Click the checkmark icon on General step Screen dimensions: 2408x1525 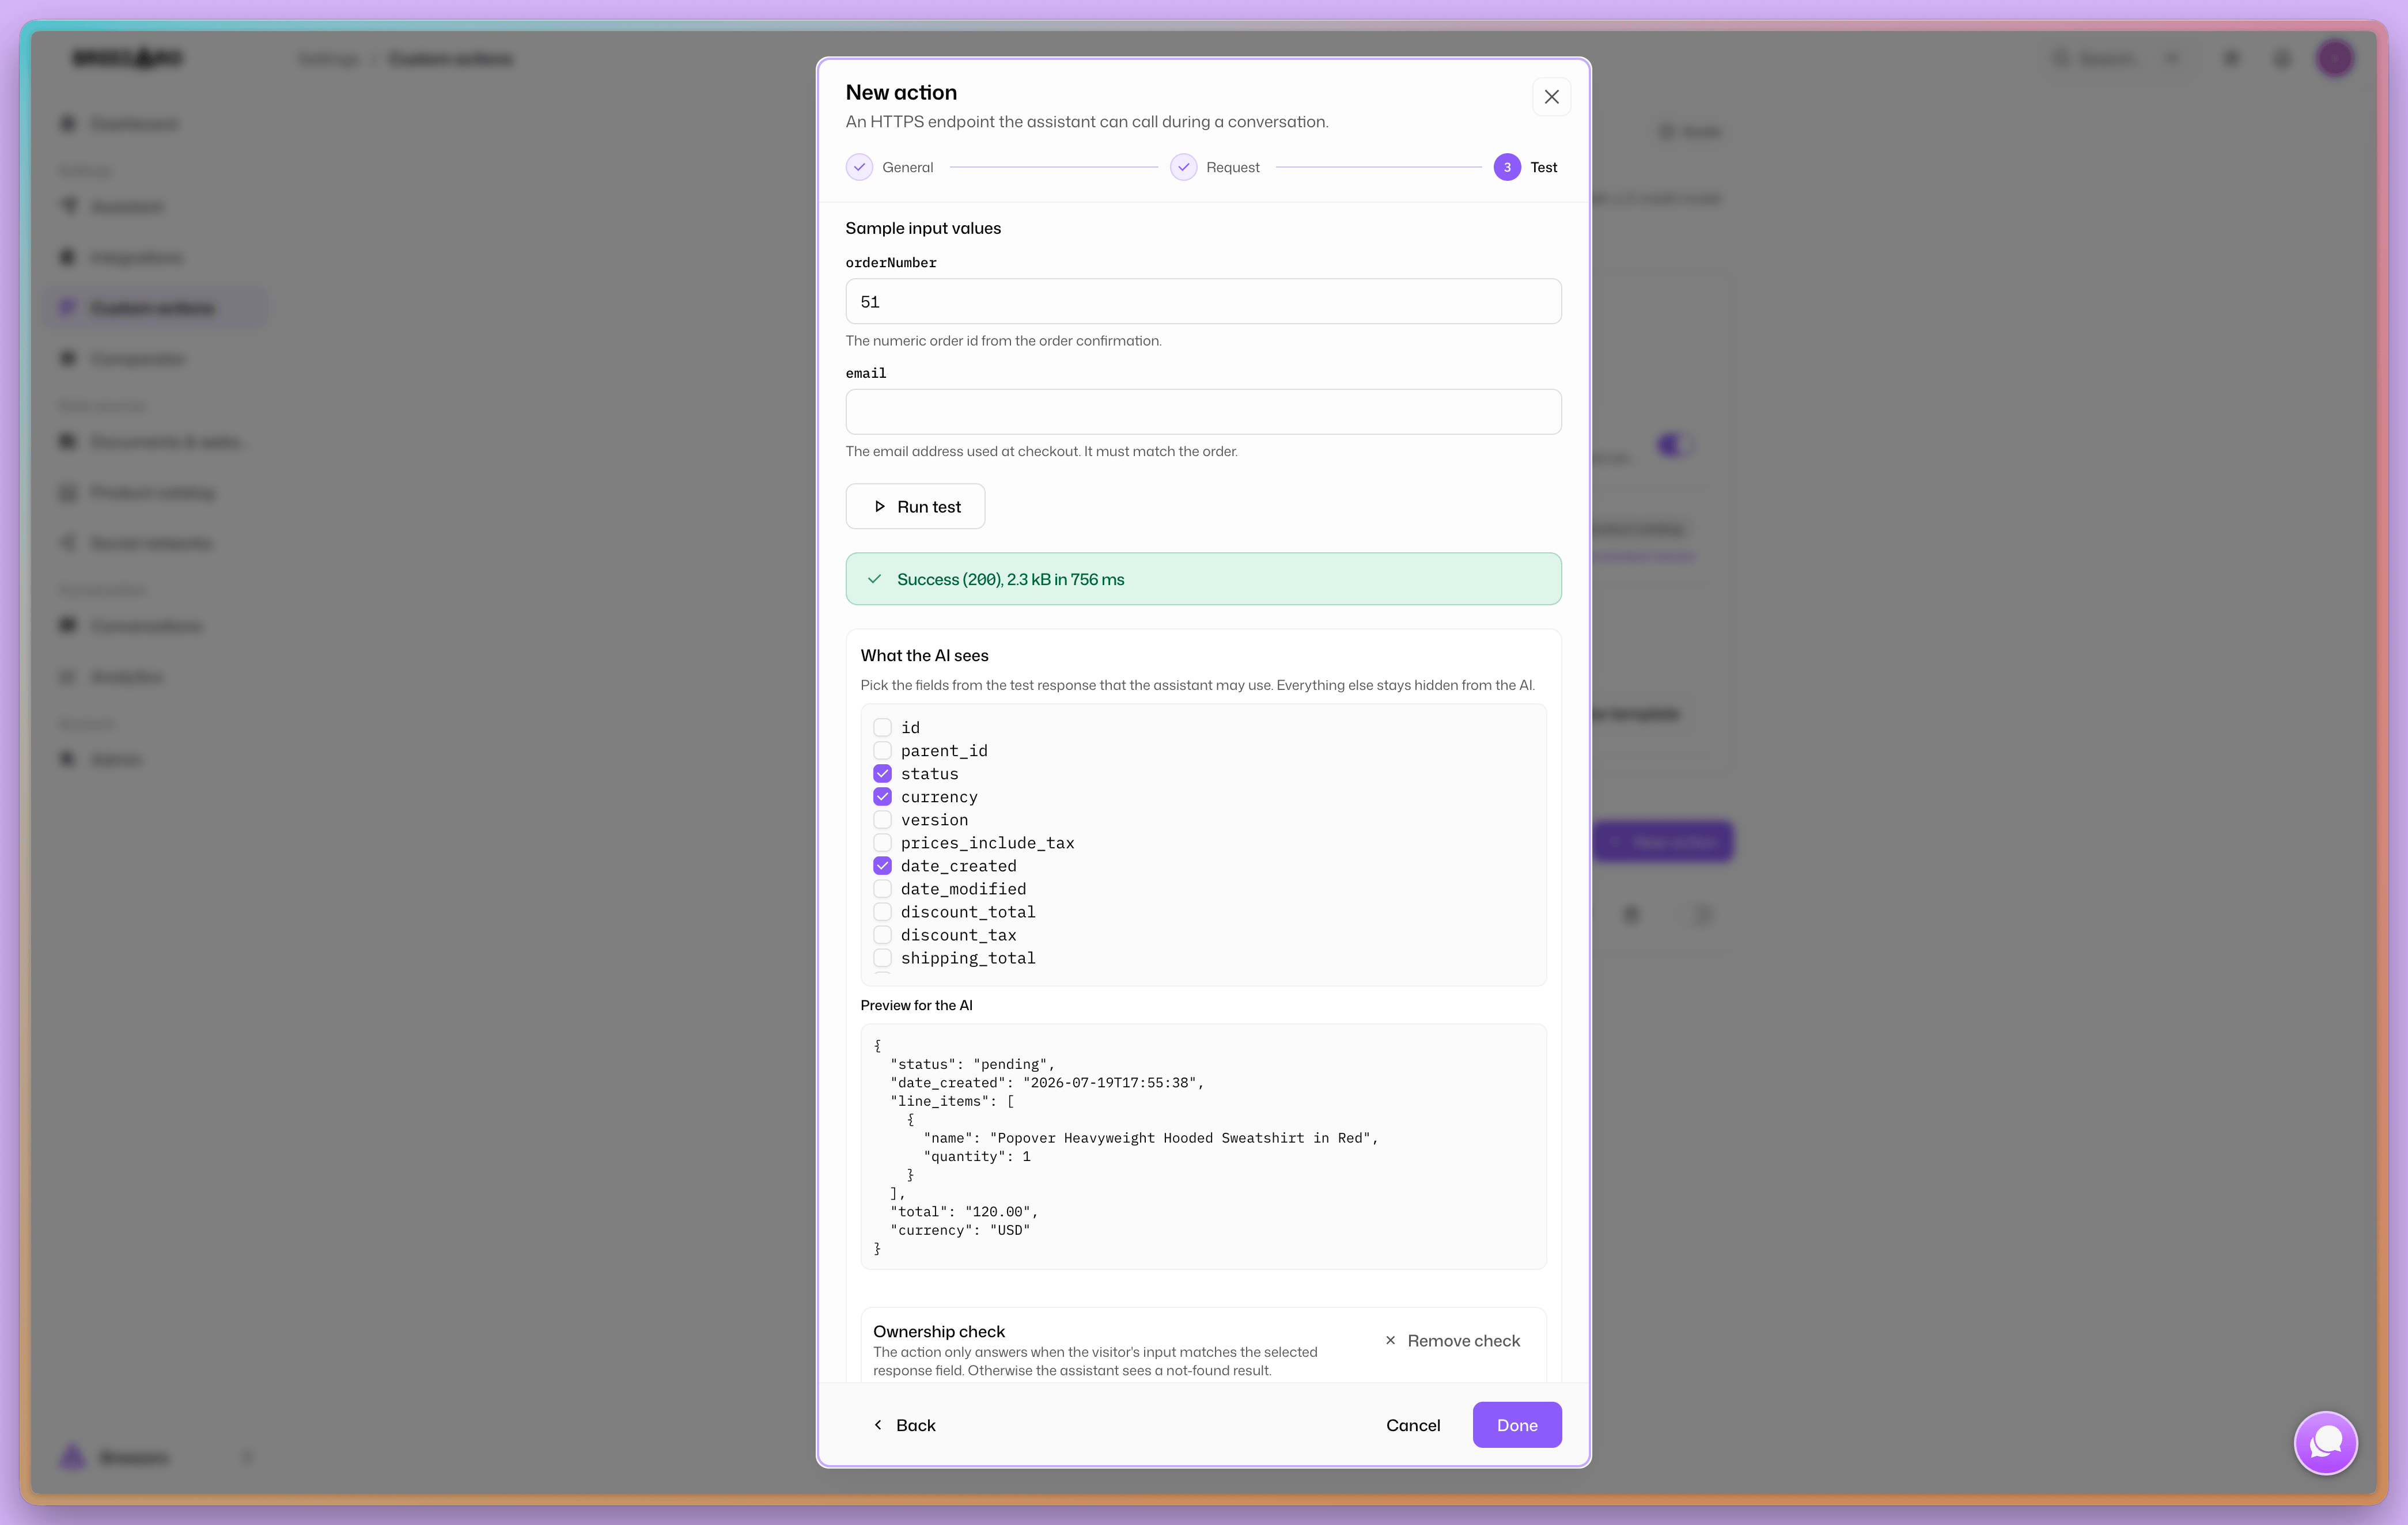(x=859, y=167)
